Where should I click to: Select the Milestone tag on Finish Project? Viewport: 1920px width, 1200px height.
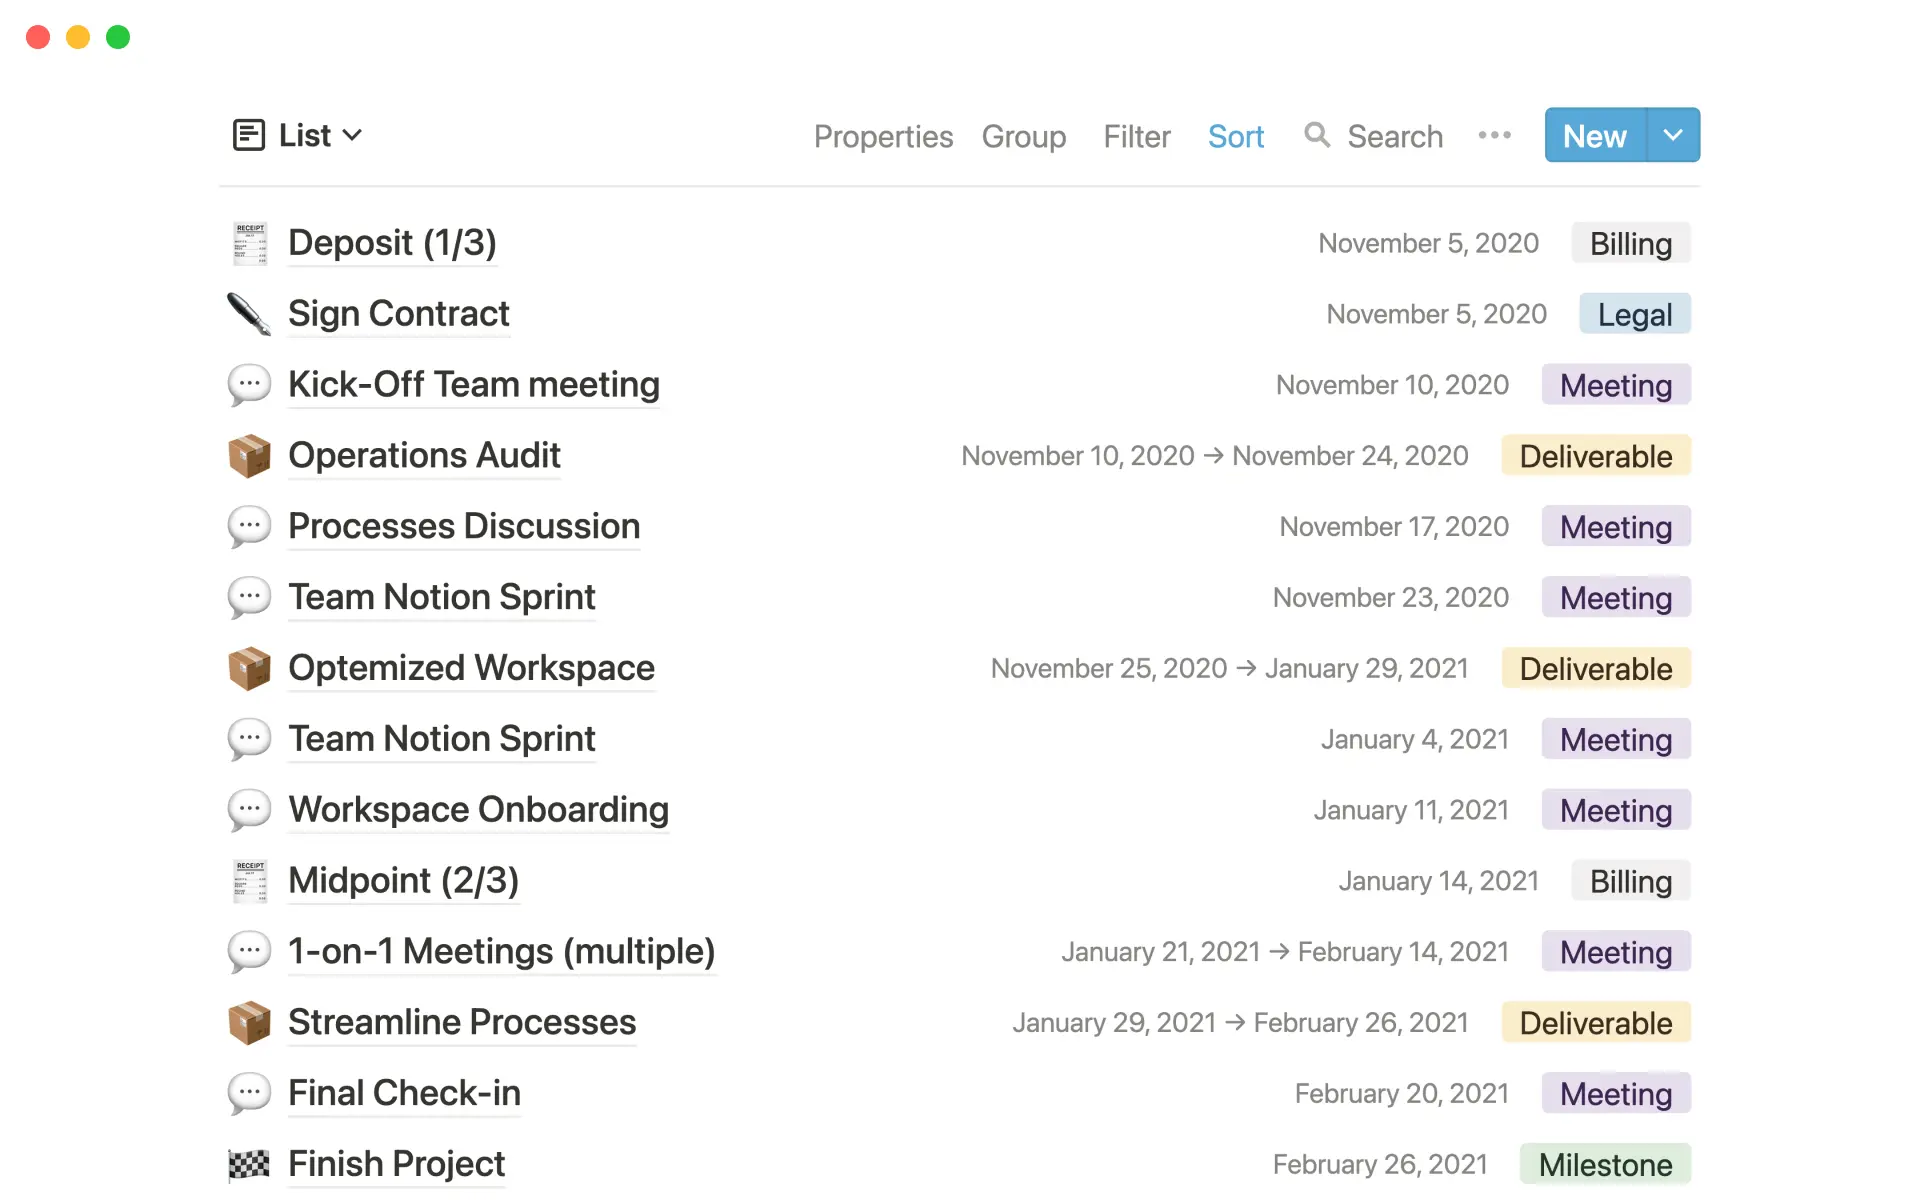point(1605,1163)
